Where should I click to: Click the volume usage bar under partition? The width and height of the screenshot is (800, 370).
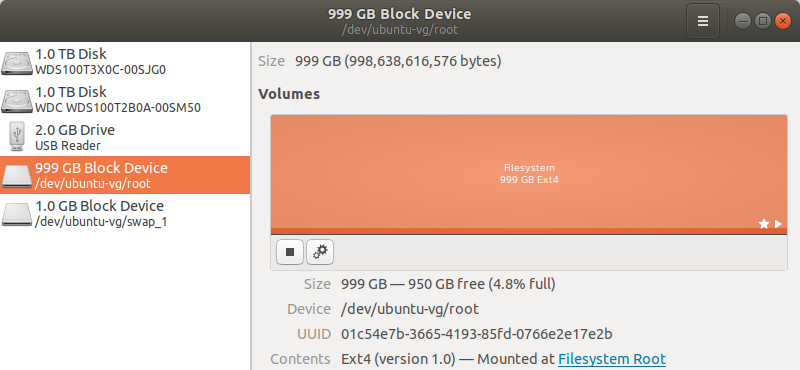point(529,231)
